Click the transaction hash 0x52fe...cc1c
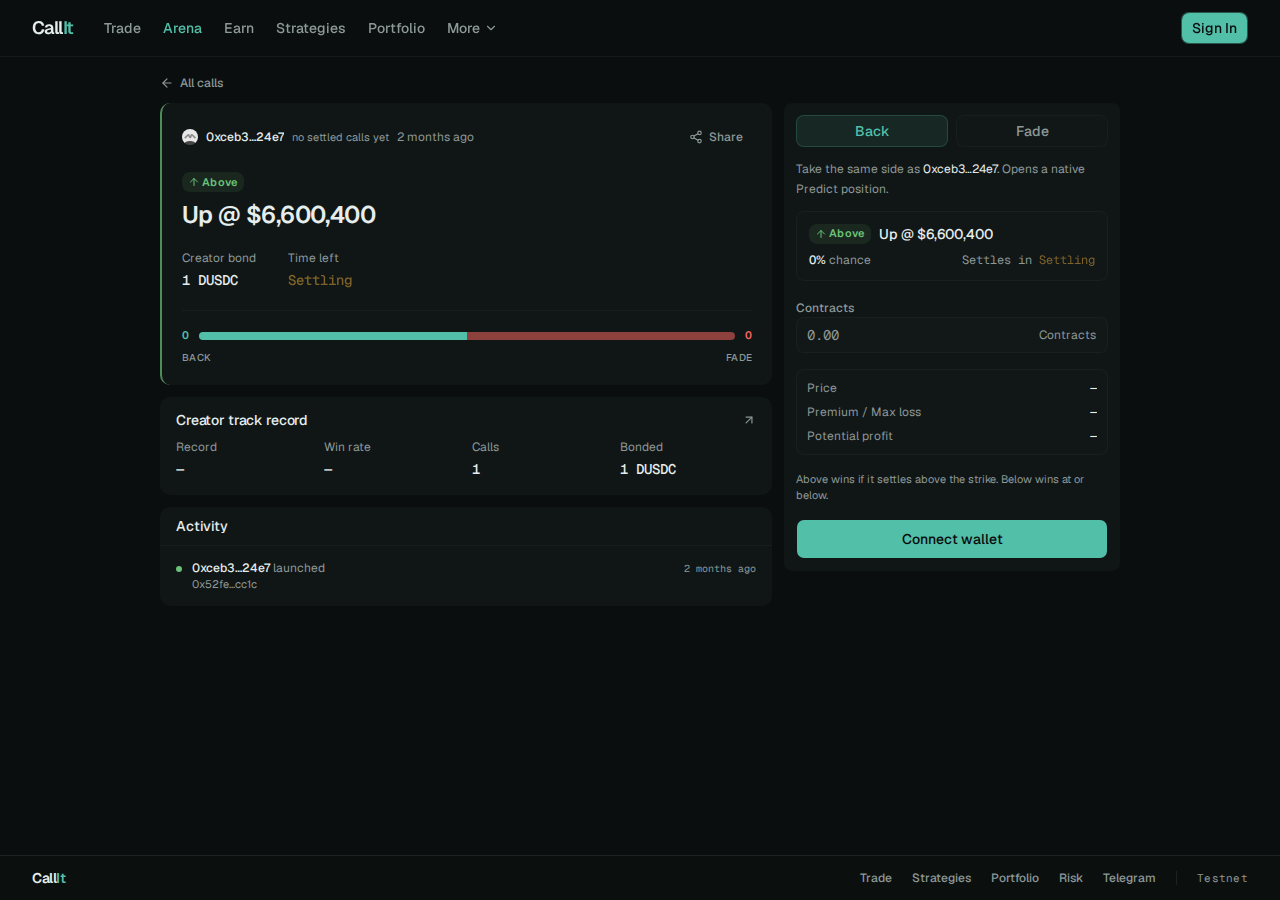 pos(224,584)
